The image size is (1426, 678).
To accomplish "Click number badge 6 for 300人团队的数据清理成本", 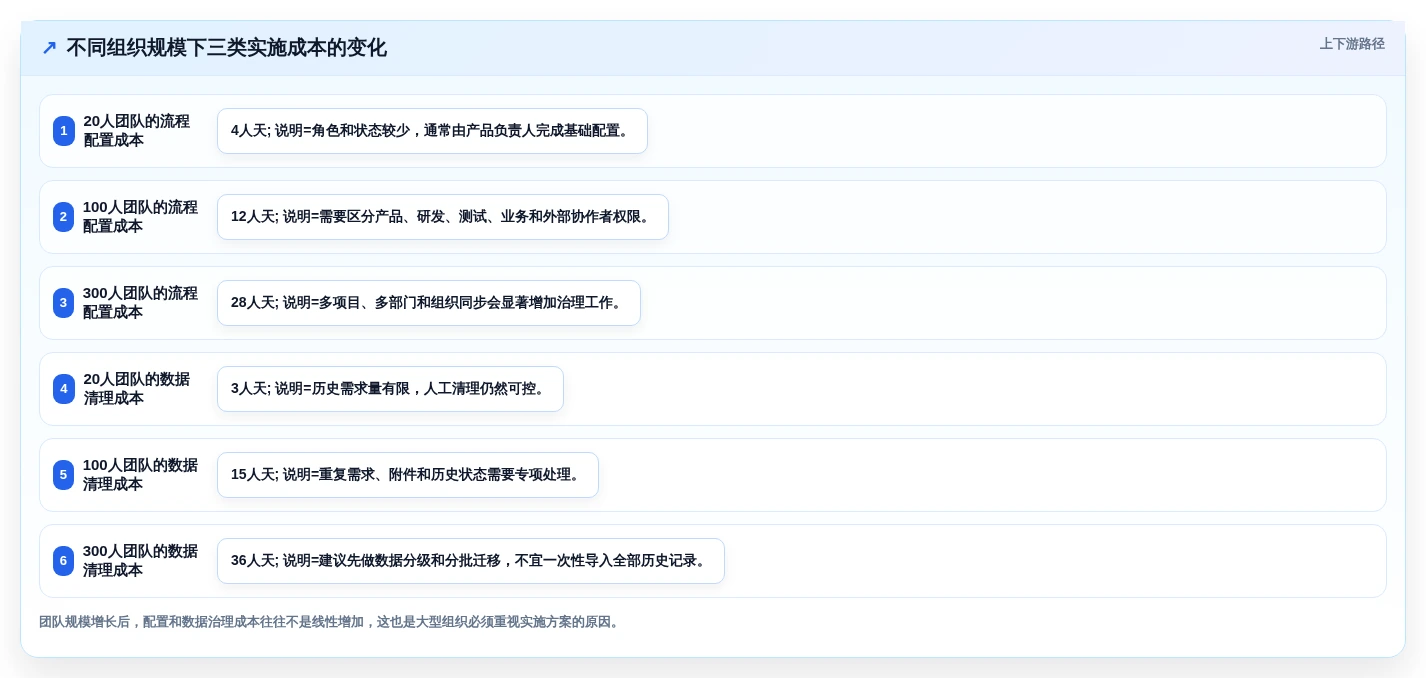I will [x=64, y=561].
